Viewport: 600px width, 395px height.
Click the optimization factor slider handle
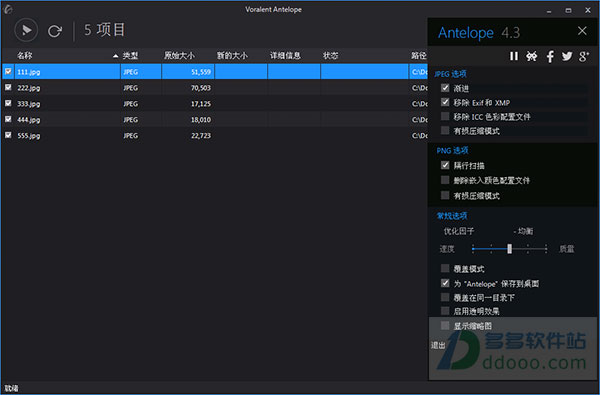tap(509, 249)
